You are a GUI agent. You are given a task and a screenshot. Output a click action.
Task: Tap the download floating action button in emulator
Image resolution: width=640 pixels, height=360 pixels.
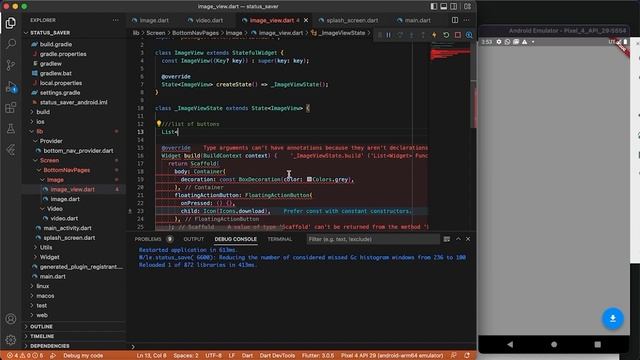(x=613, y=318)
